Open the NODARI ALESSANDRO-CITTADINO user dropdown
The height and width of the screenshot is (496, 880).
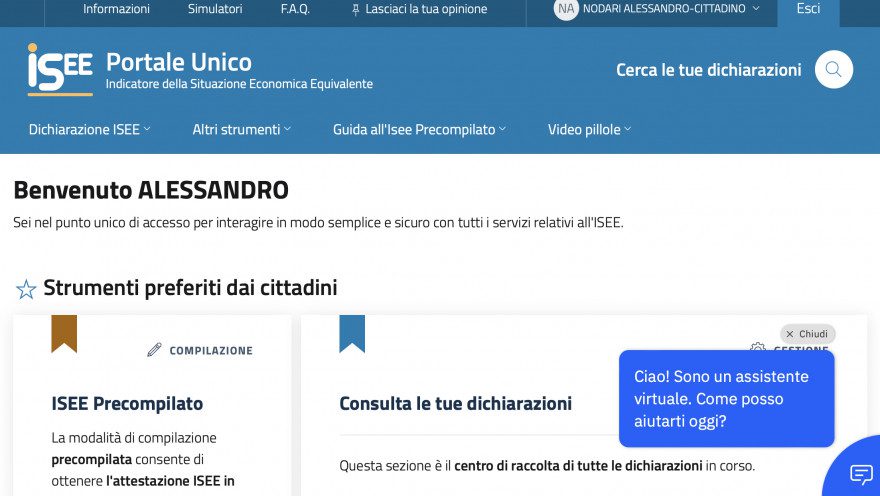click(x=671, y=9)
